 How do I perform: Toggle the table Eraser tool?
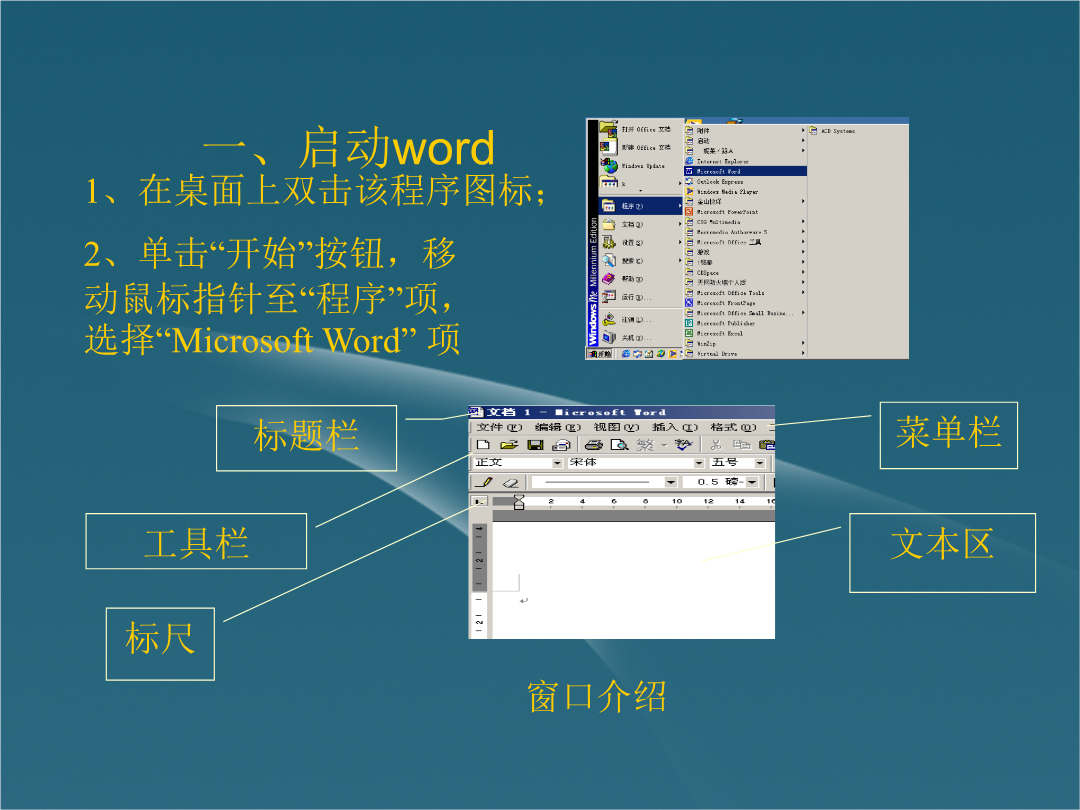tap(510, 482)
